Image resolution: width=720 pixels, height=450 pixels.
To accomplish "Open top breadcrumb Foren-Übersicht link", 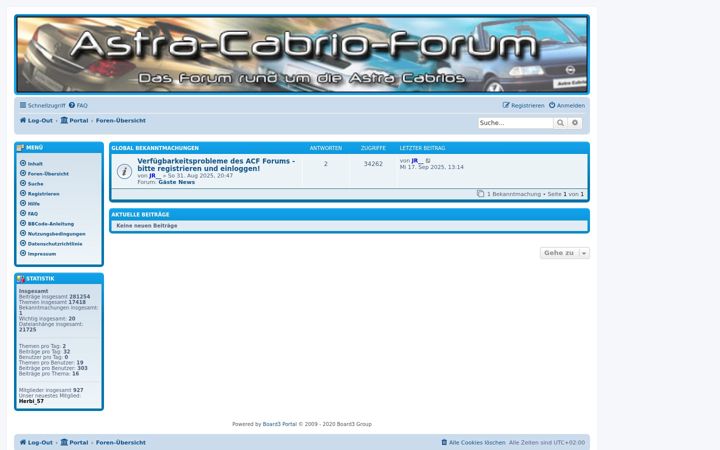I will tap(121, 120).
